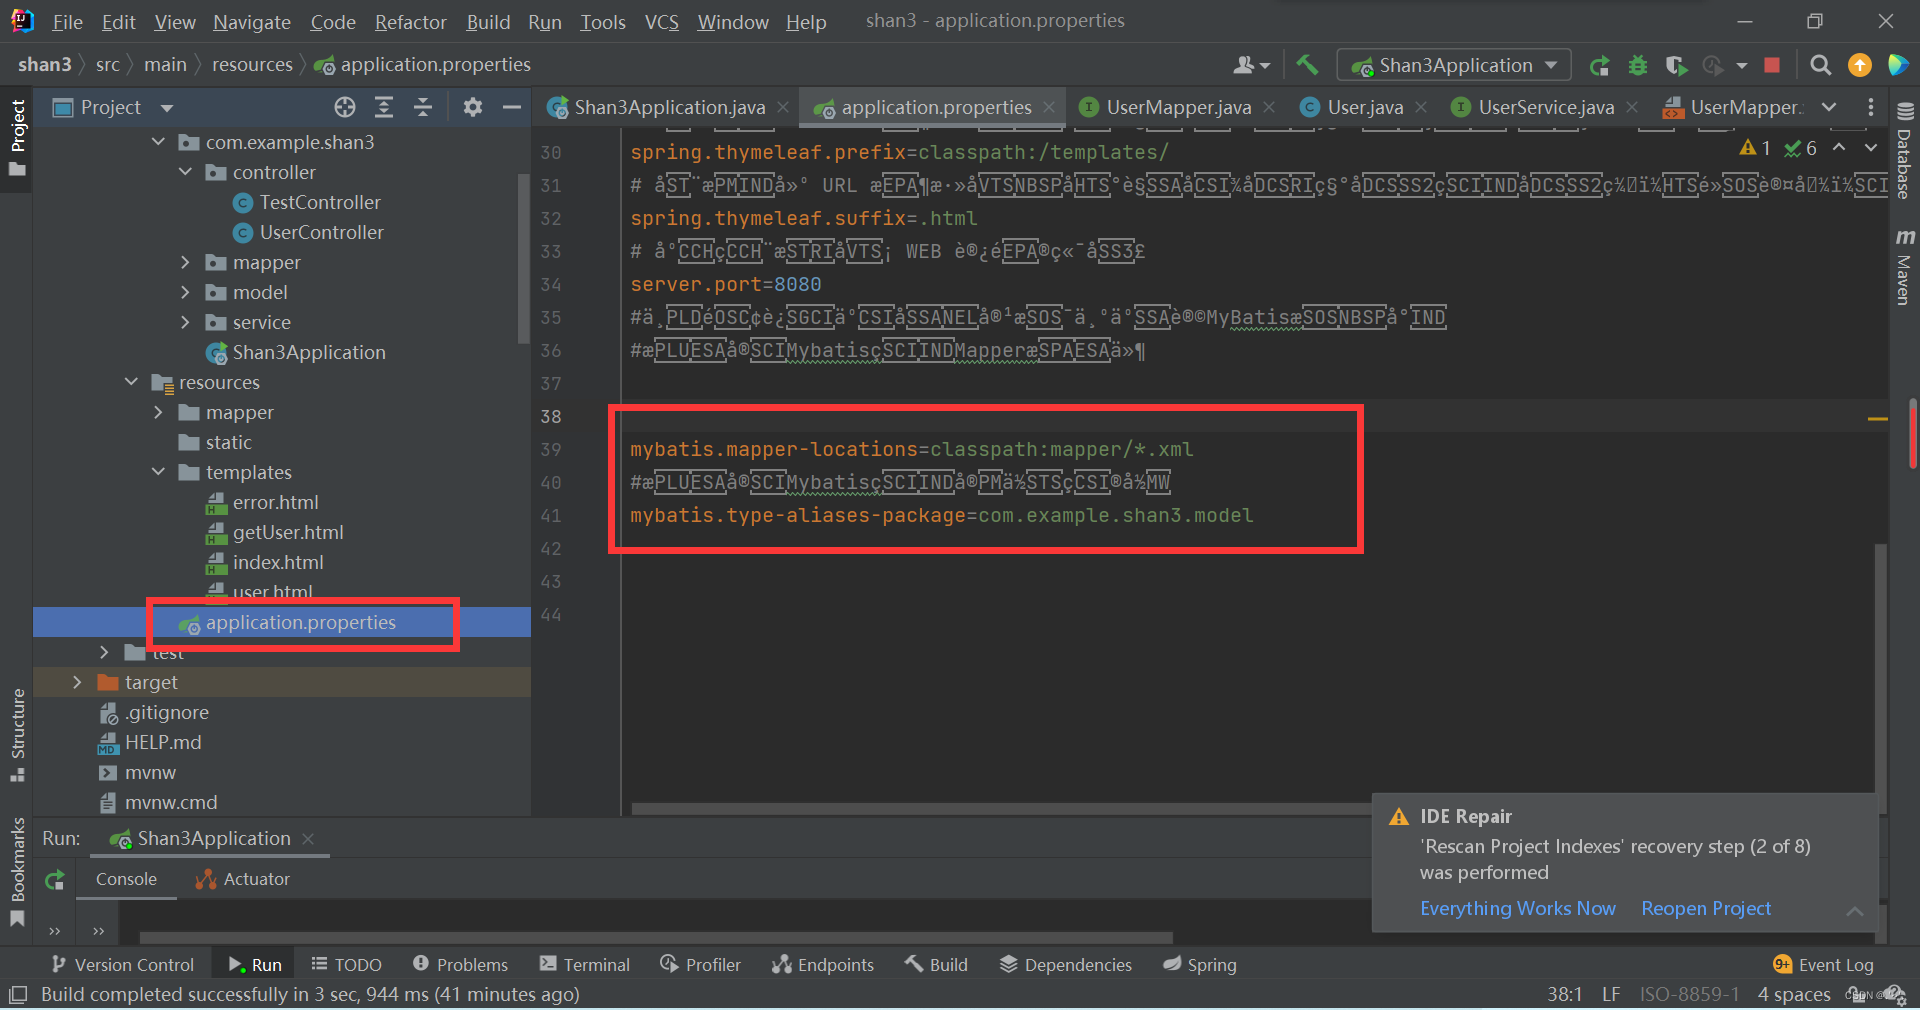Open the user account icon dropdown
The width and height of the screenshot is (1920, 1010).
click(1252, 65)
